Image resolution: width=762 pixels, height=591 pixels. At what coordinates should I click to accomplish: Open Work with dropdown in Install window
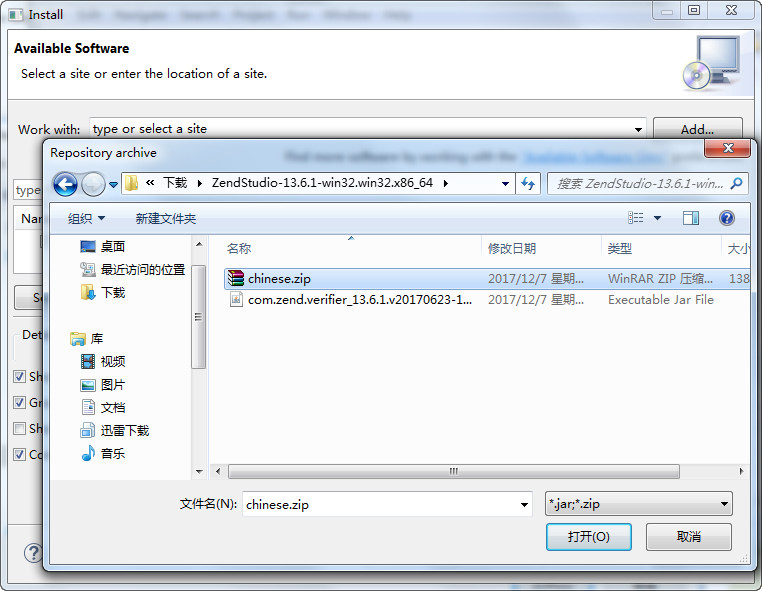click(638, 129)
